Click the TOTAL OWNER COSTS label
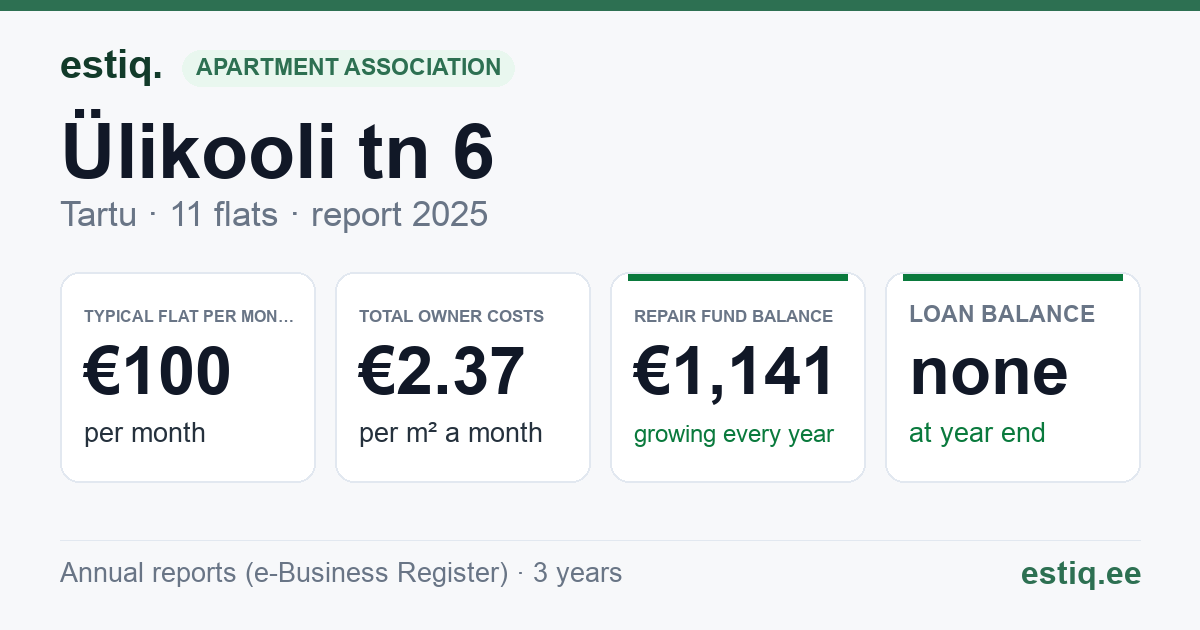This screenshot has height=630, width=1200. [x=452, y=316]
